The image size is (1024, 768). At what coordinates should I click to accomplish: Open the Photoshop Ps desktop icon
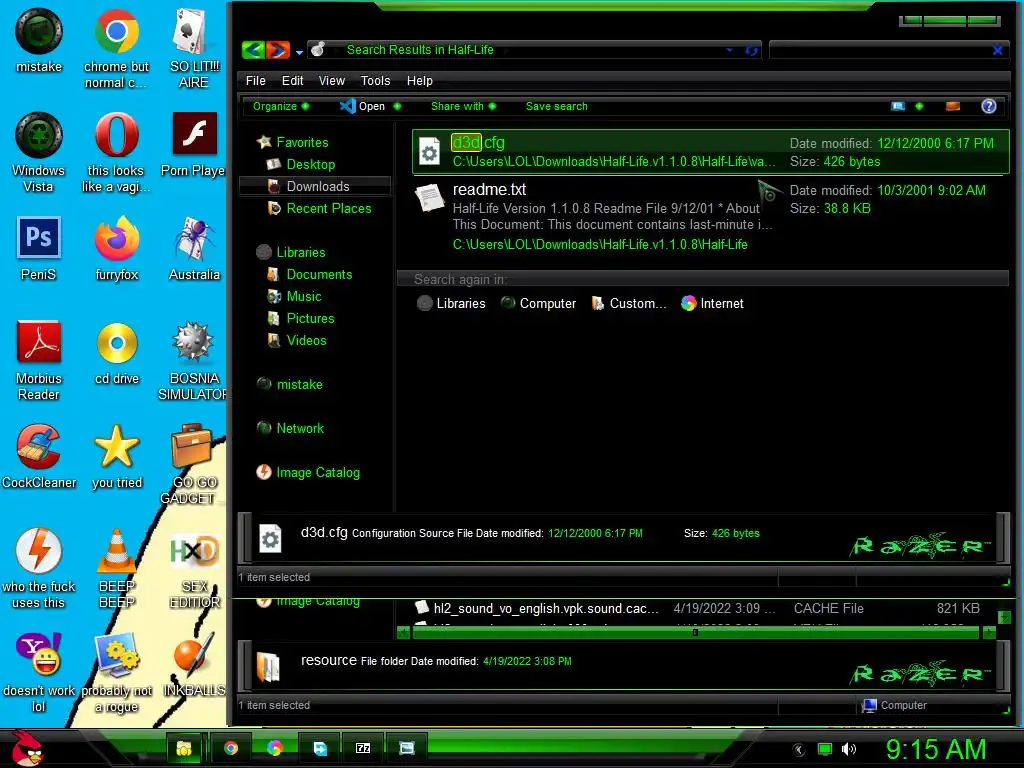pos(39,249)
